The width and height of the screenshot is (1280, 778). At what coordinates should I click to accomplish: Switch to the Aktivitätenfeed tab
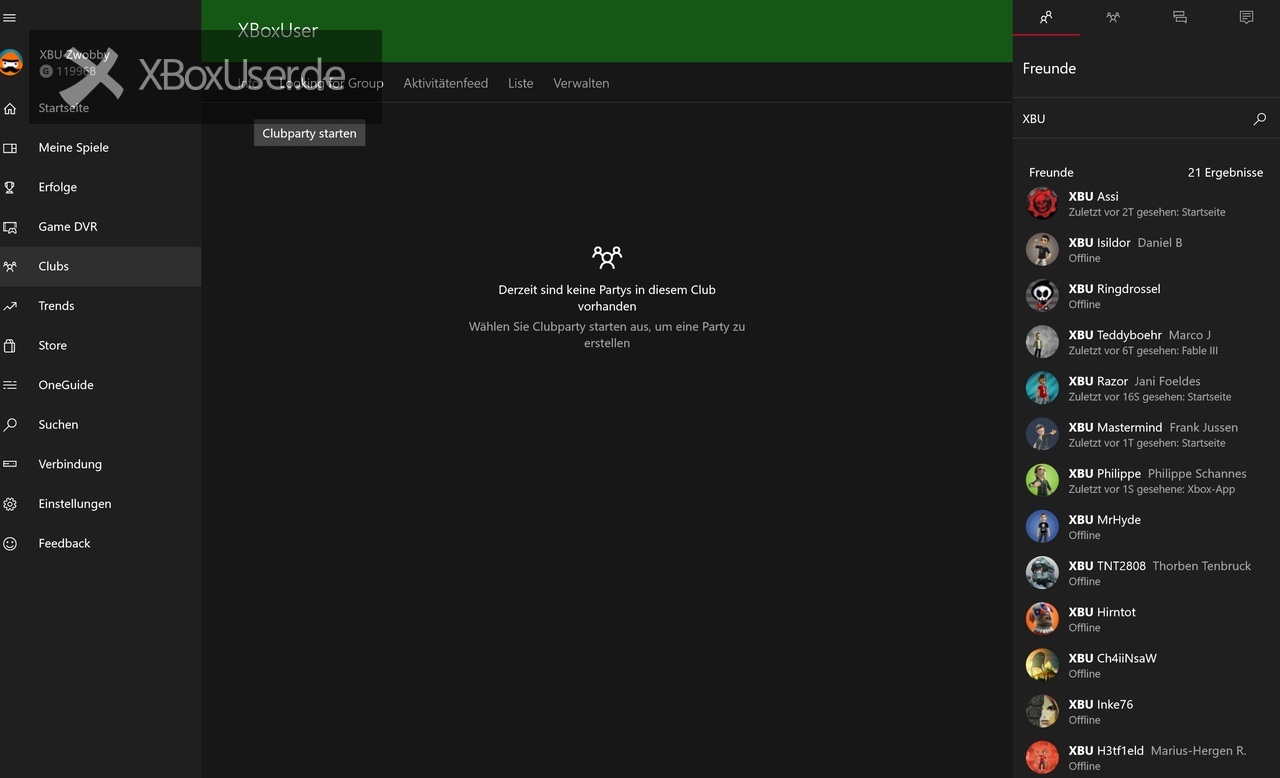[446, 83]
